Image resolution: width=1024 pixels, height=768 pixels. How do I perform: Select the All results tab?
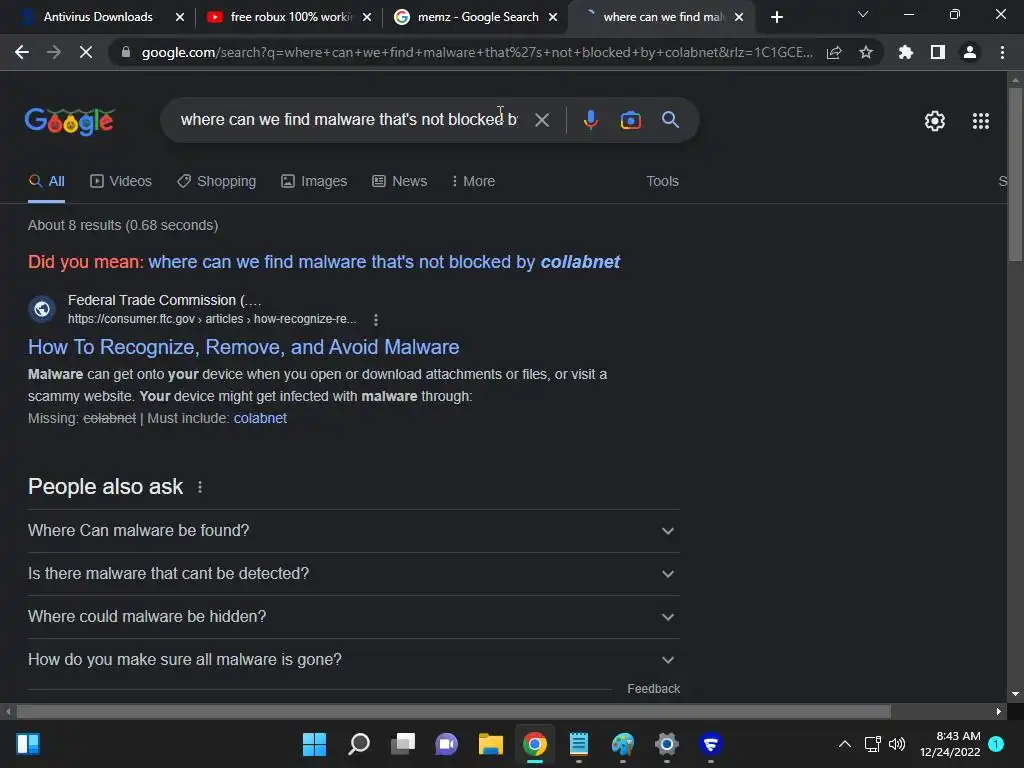[46, 181]
